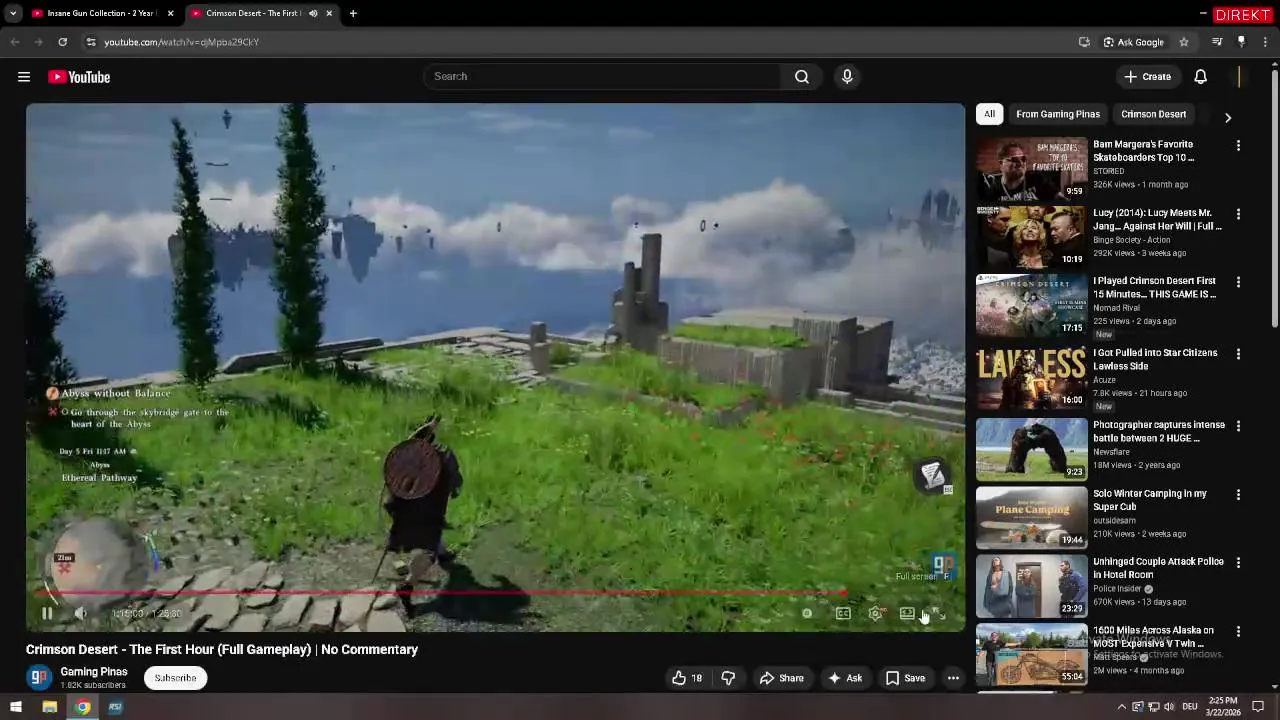Click Create button in header

pos(1147,76)
